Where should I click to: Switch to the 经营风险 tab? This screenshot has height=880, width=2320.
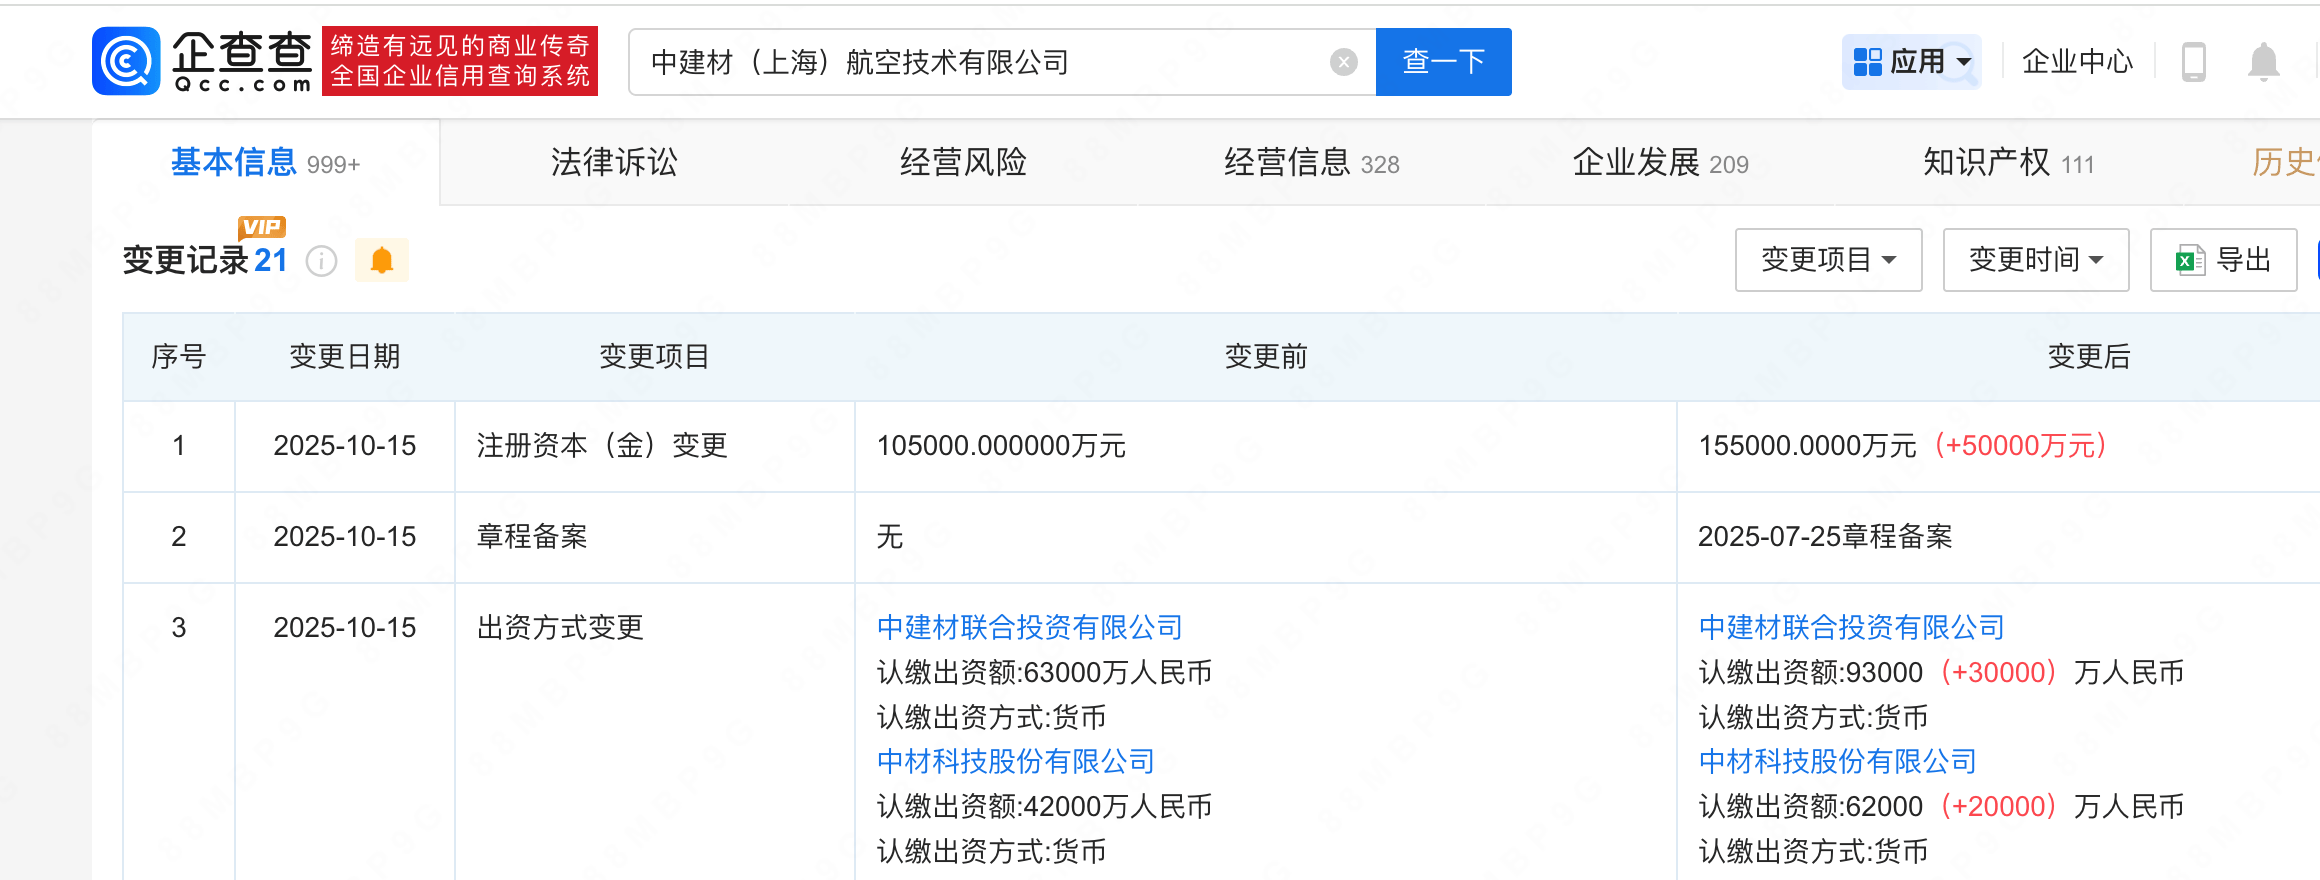pyautogui.click(x=963, y=162)
